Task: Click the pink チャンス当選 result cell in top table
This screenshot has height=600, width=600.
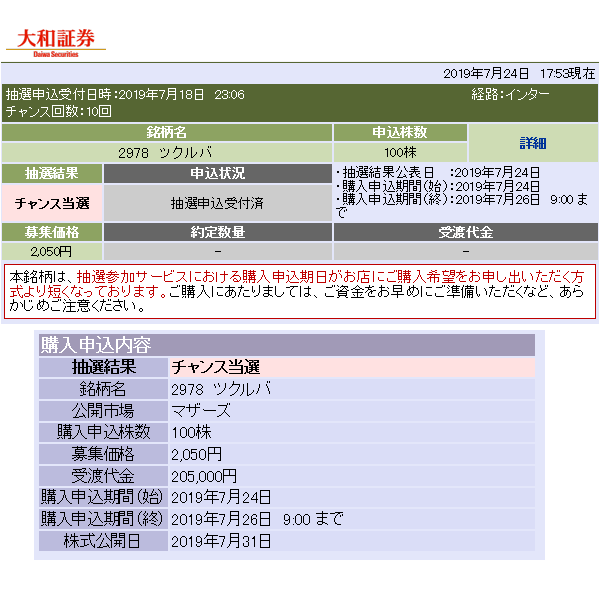Action: pos(52,203)
